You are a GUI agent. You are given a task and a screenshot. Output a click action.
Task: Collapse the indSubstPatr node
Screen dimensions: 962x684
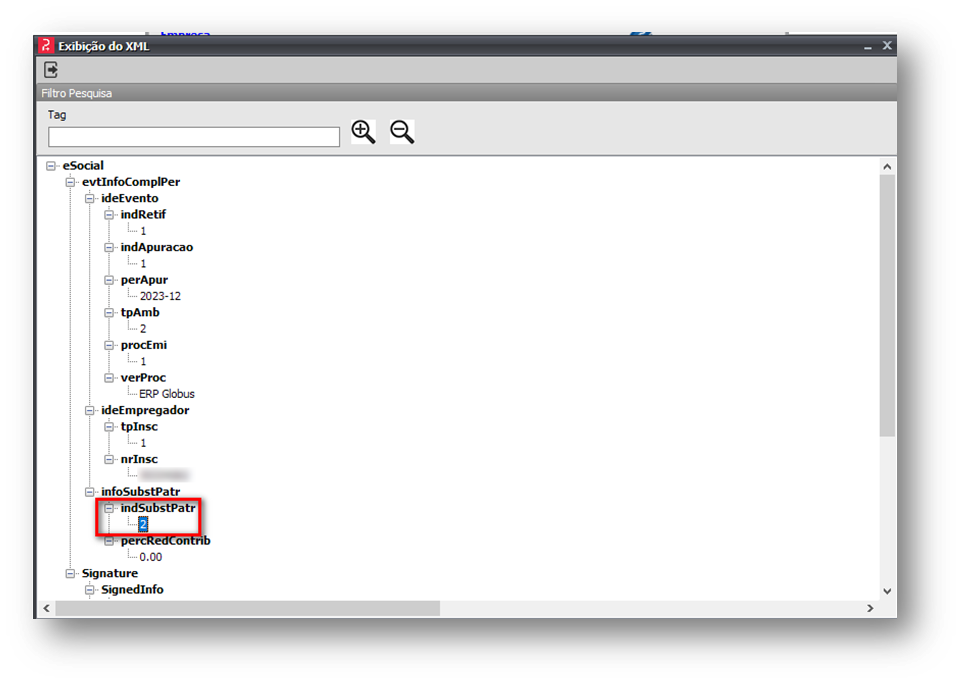point(109,508)
